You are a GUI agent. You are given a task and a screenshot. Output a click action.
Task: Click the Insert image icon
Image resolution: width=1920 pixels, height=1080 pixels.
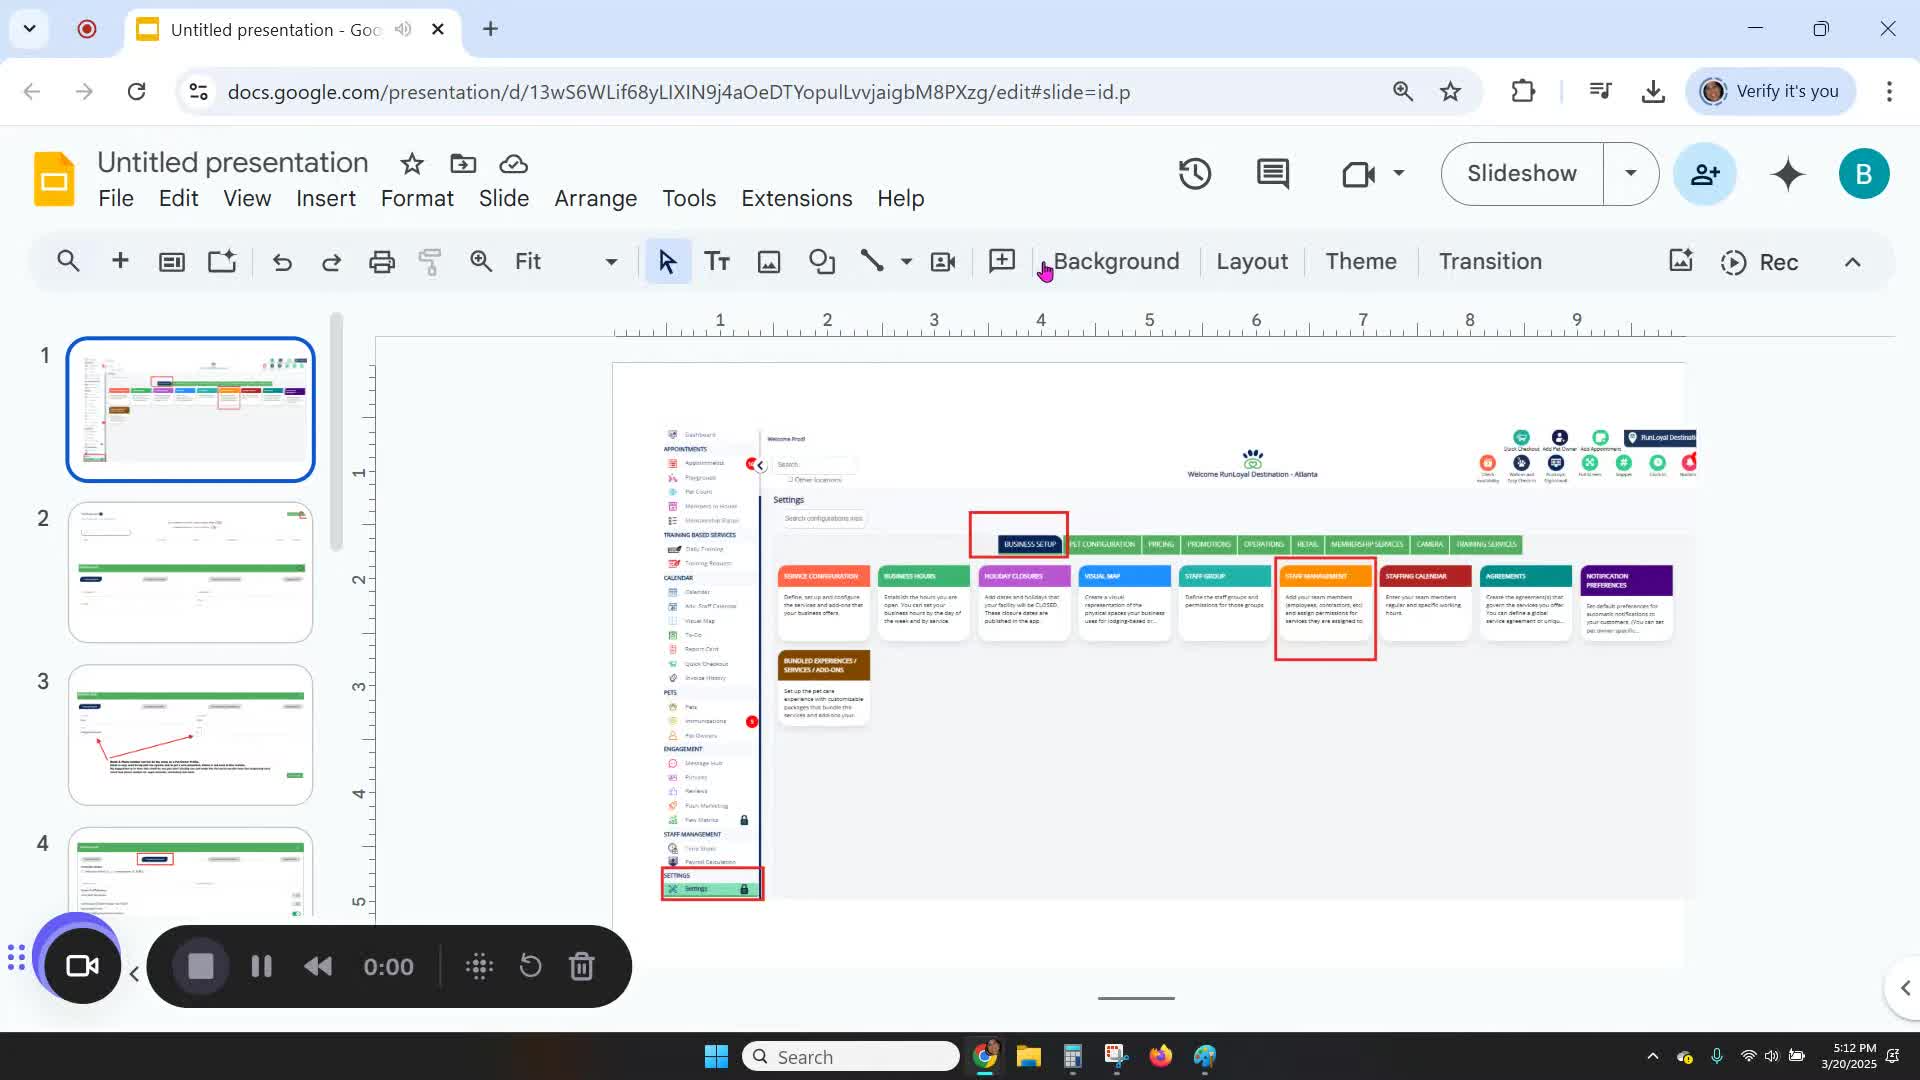tap(768, 262)
